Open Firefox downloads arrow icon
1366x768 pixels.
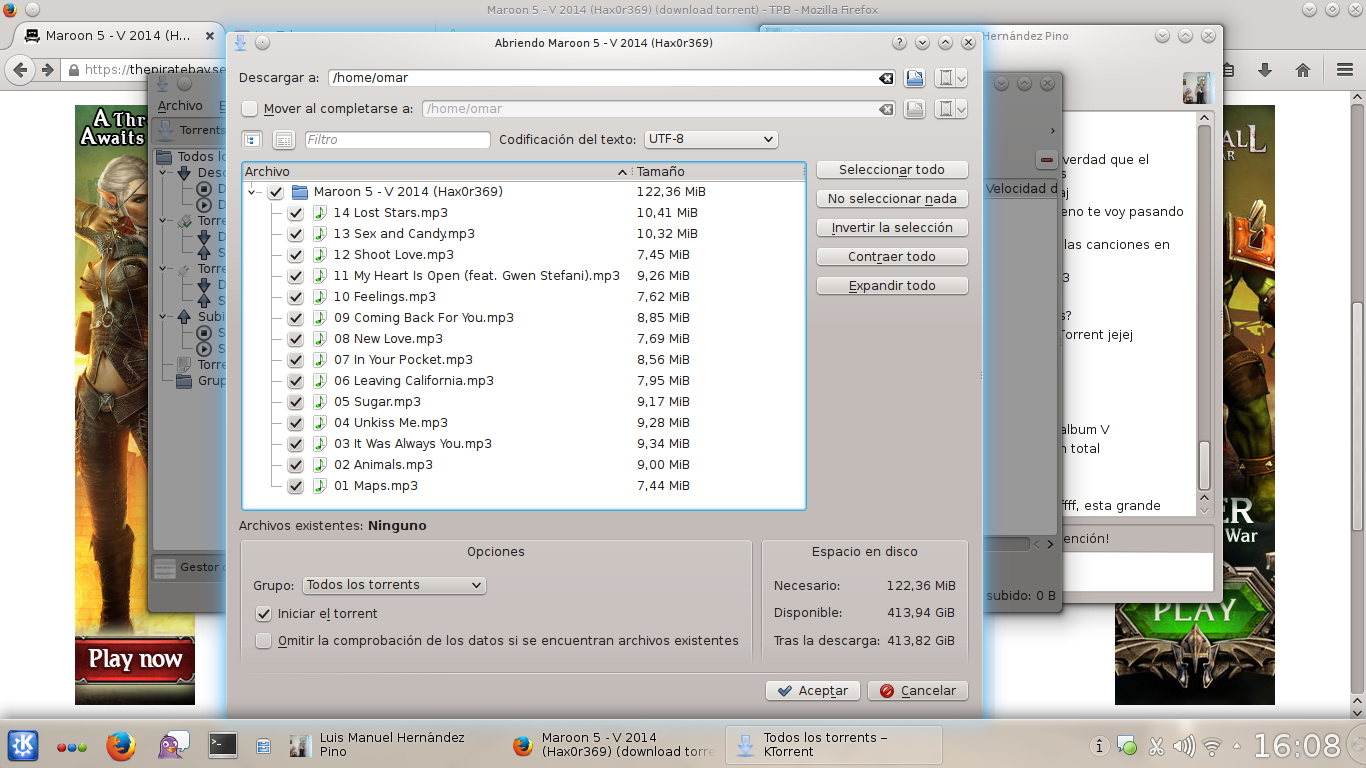tap(1264, 70)
